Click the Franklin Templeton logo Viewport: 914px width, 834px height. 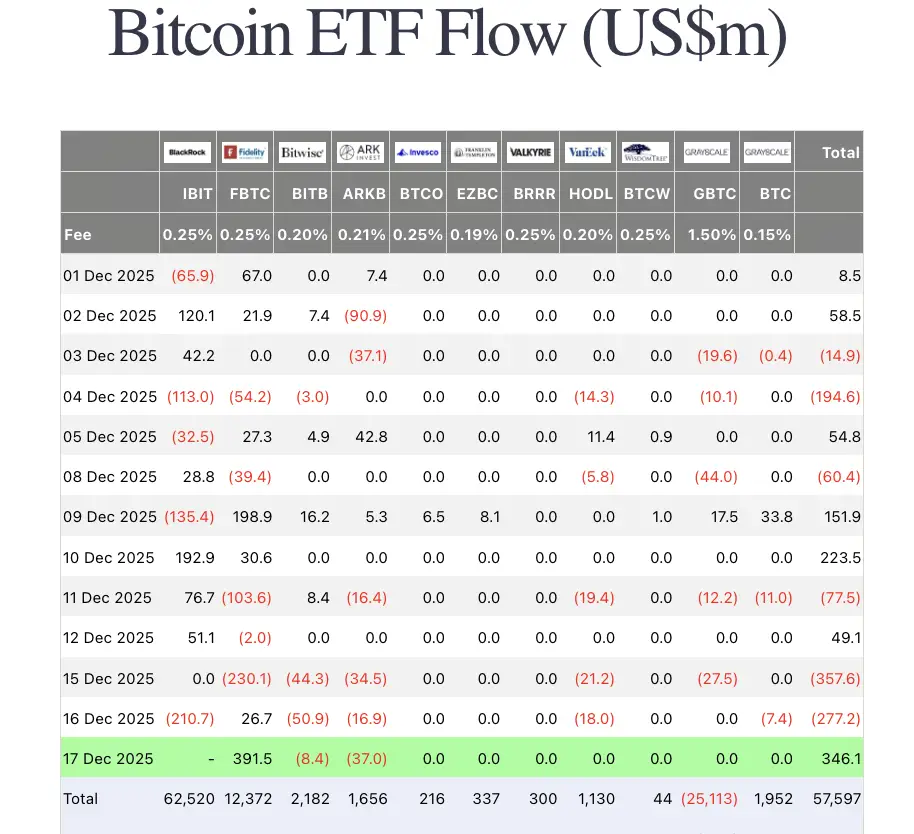[474, 153]
